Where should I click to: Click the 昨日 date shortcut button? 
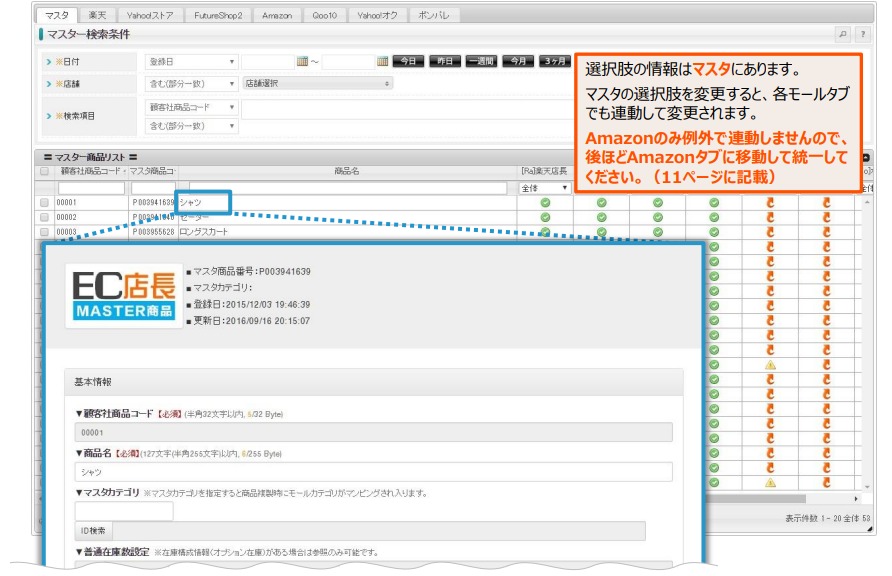(x=444, y=61)
